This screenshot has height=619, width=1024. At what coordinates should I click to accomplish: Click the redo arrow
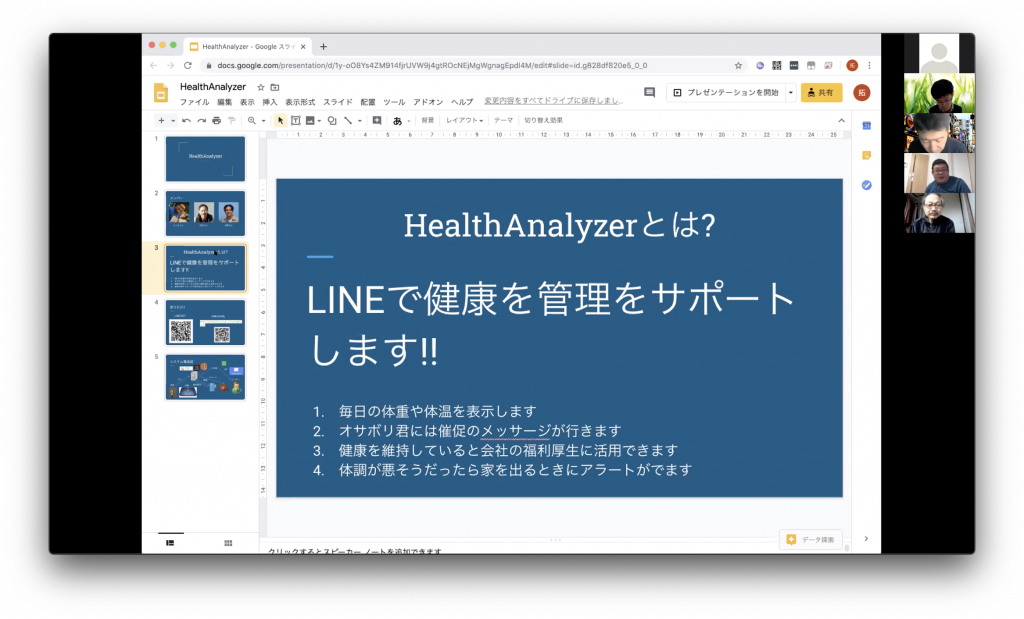(202, 121)
